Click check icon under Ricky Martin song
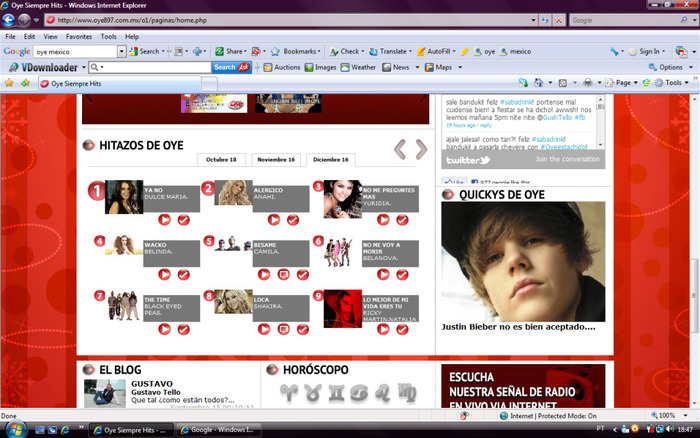The width and height of the screenshot is (700, 438). tap(402, 330)
